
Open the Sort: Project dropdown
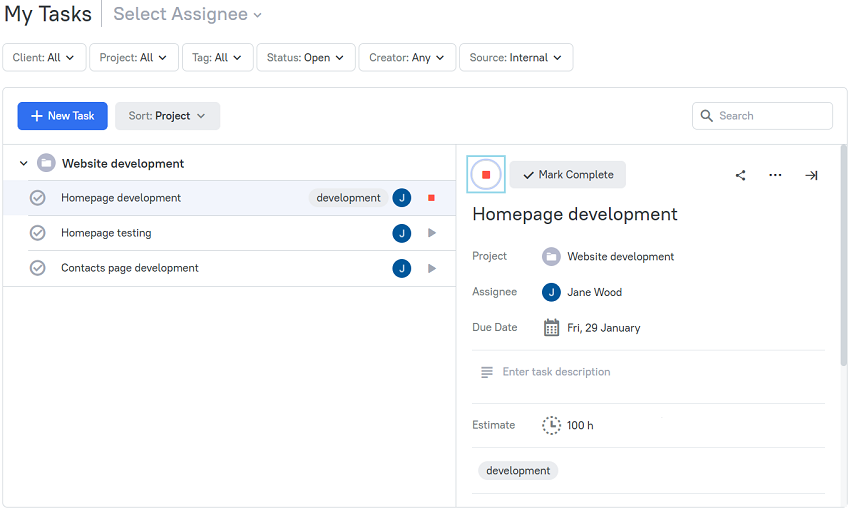click(168, 116)
